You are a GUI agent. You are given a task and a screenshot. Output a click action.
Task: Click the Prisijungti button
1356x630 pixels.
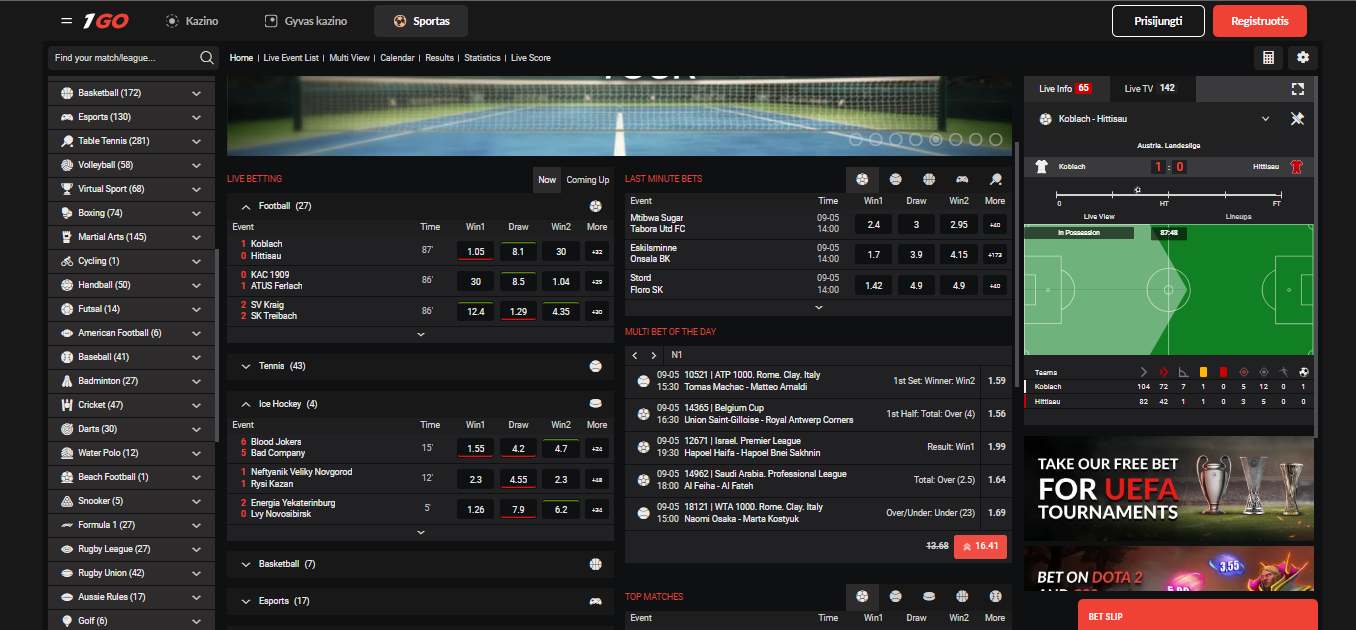pos(1158,21)
